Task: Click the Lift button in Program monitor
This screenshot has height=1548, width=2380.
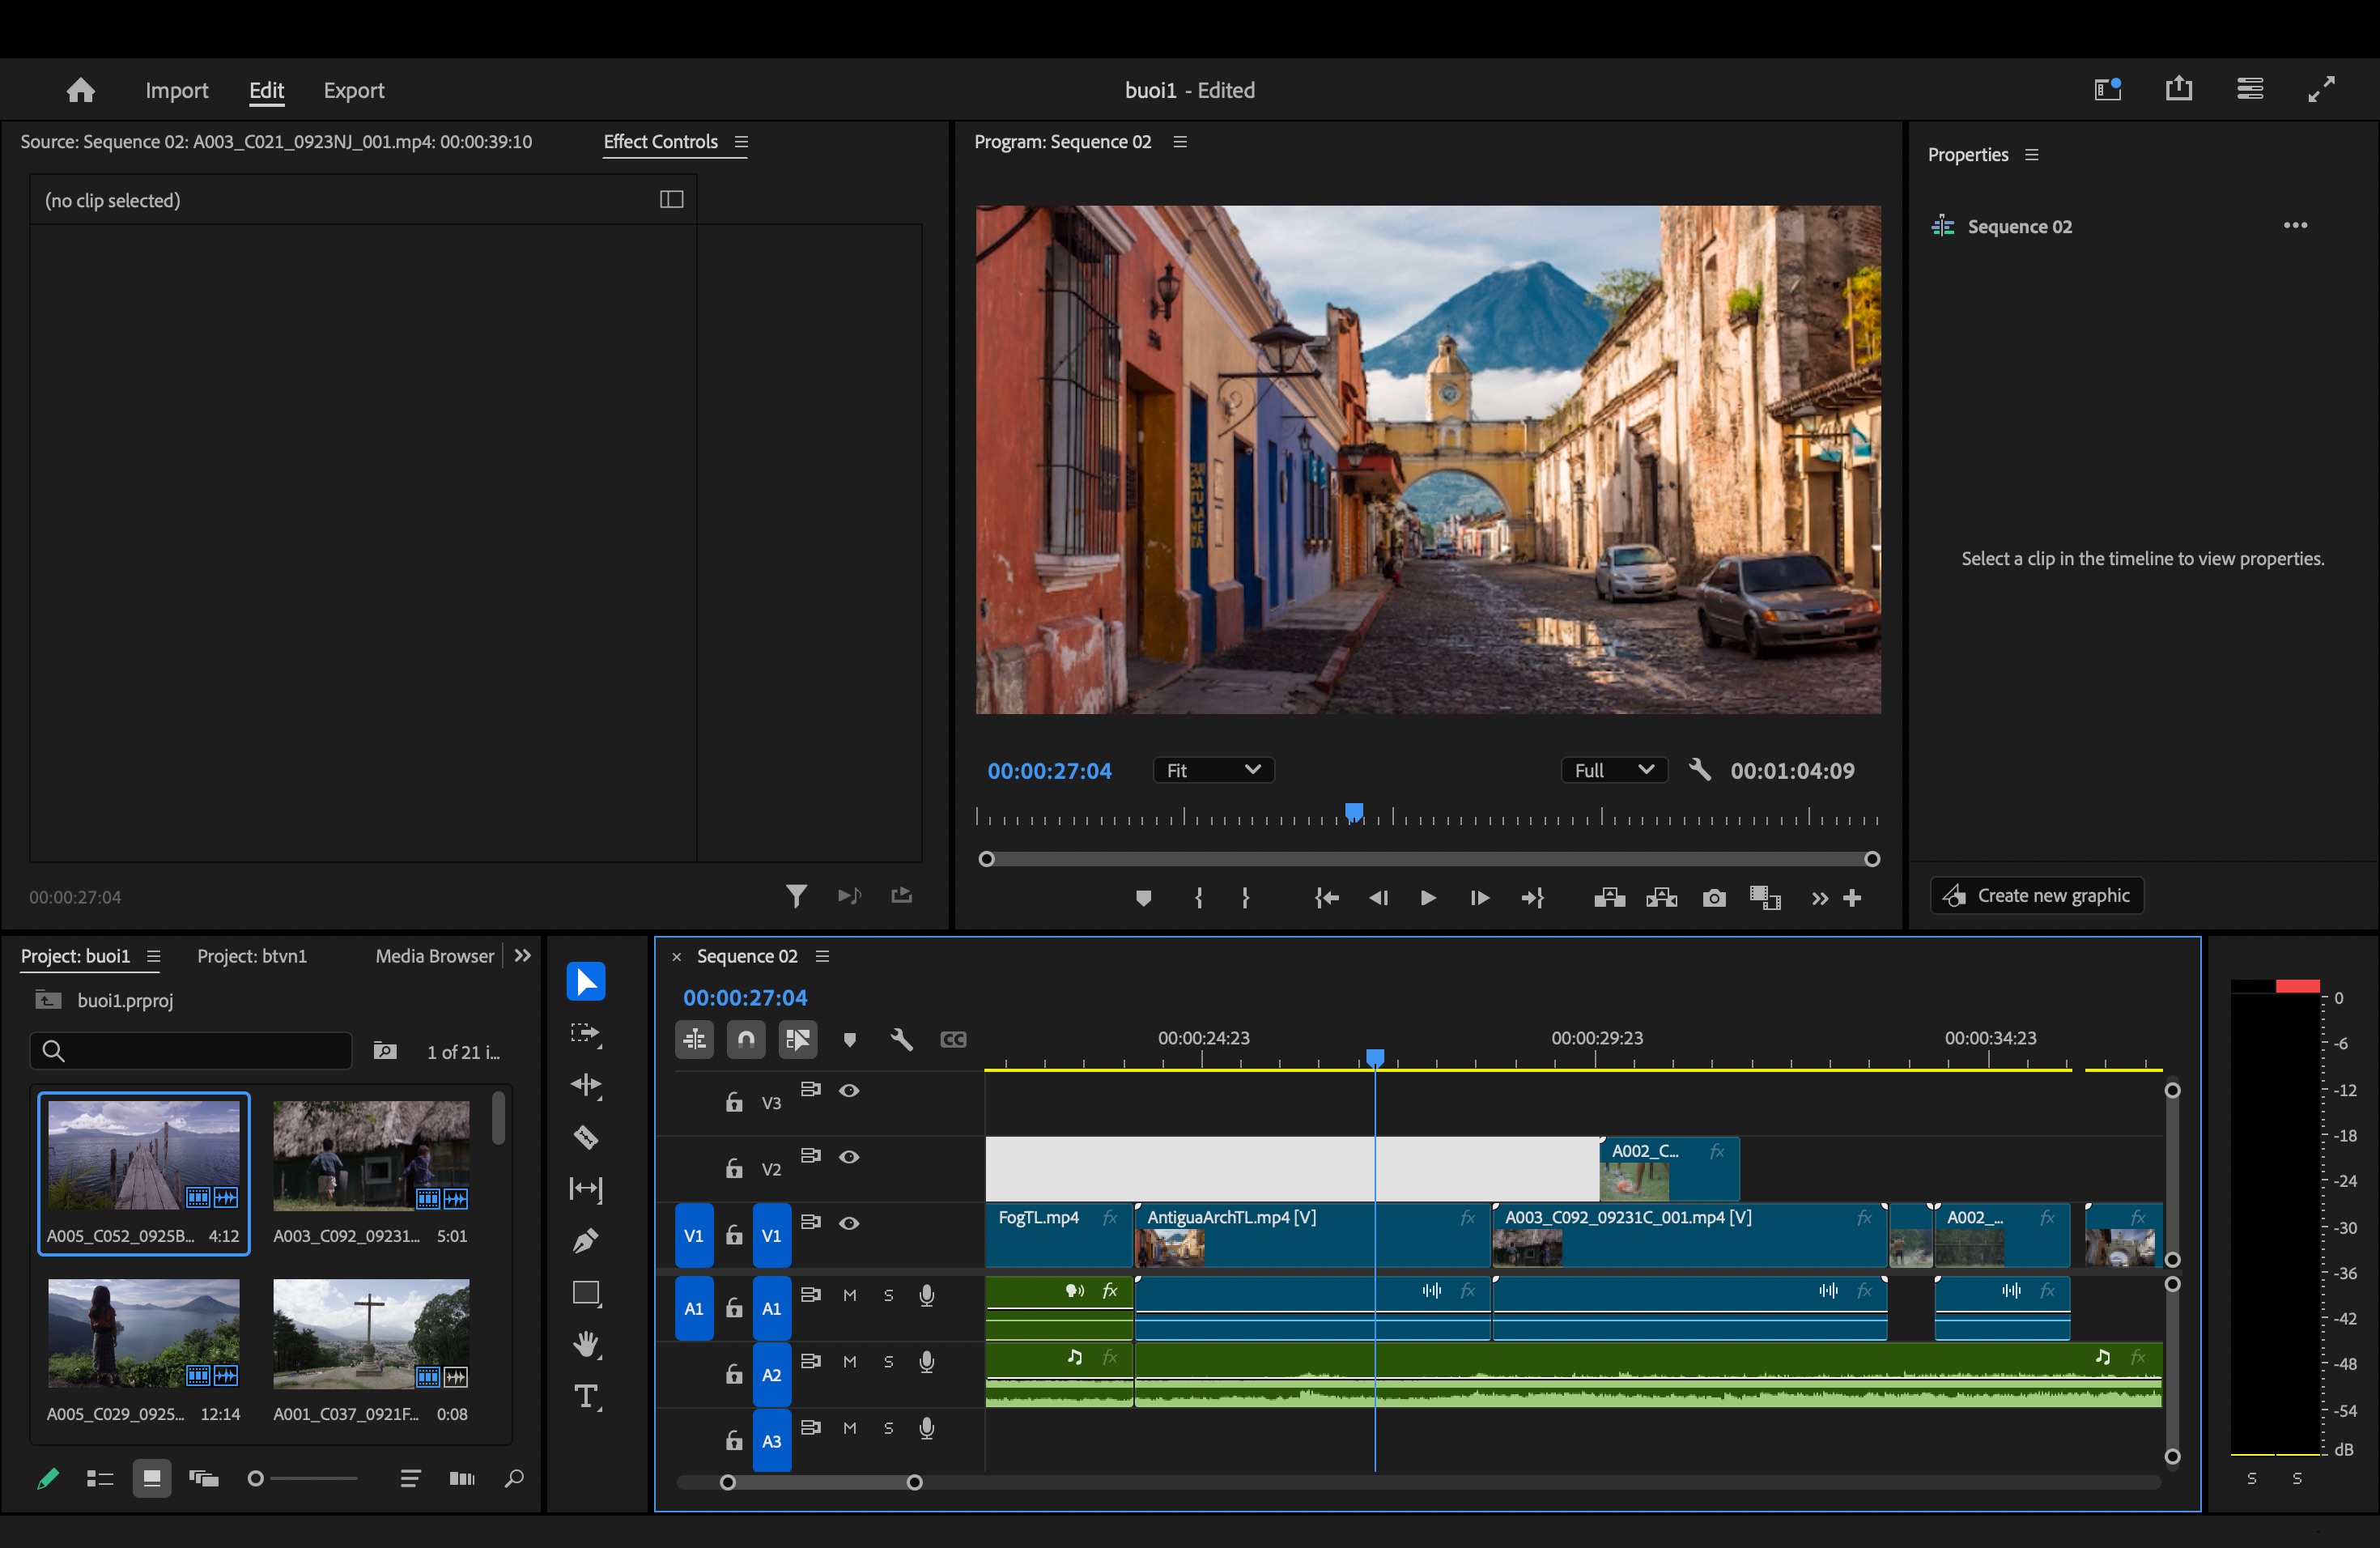Action: [x=1609, y=898]
